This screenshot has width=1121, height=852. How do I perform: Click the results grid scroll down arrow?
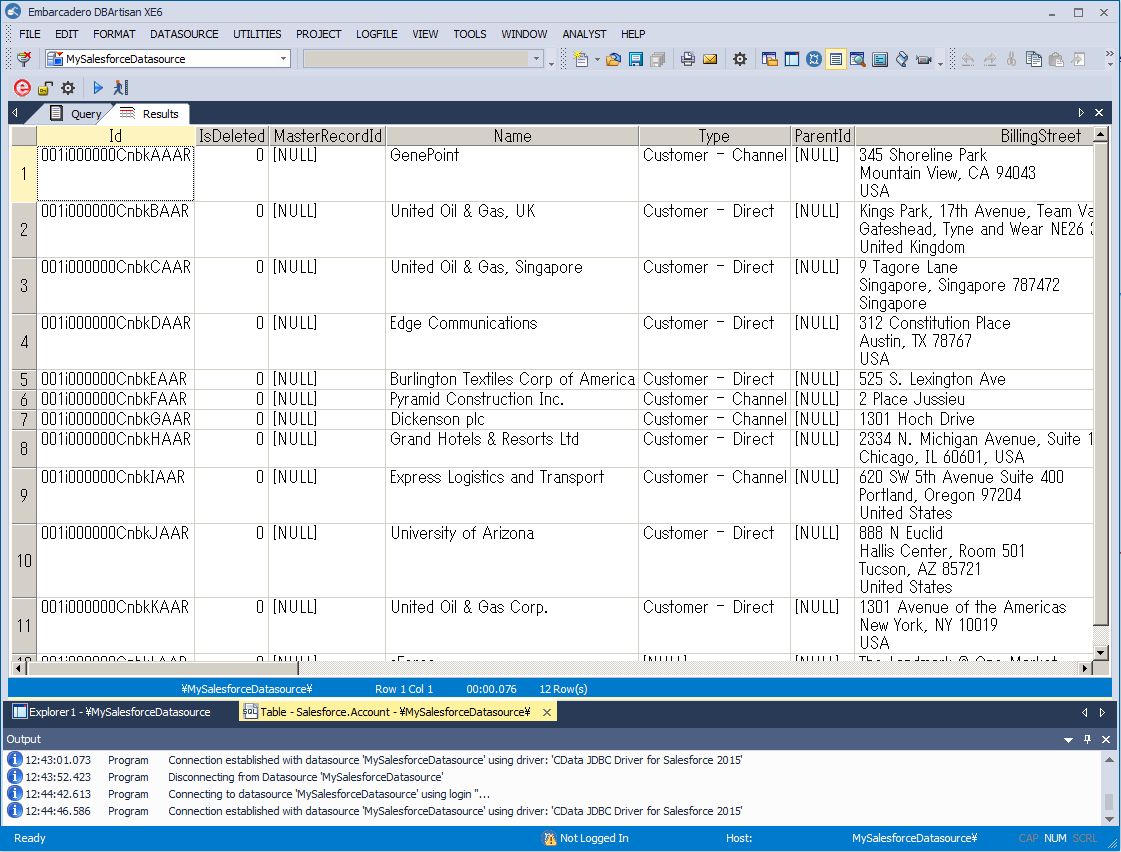[x=1101, y=652]
